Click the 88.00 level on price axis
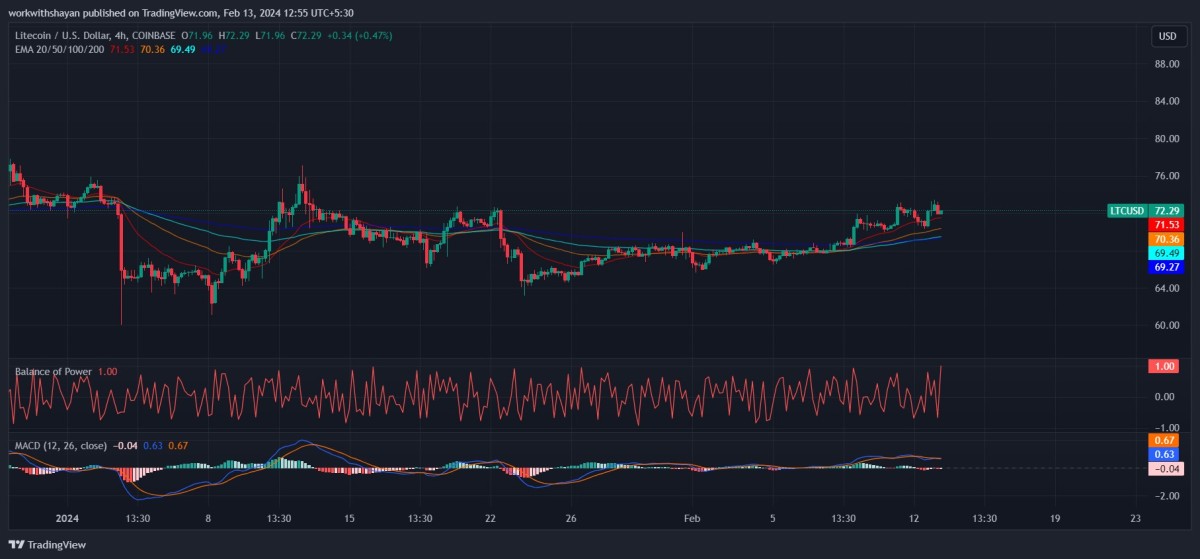Viewport: 1200px width, 559px height. tap(1166, 64)
